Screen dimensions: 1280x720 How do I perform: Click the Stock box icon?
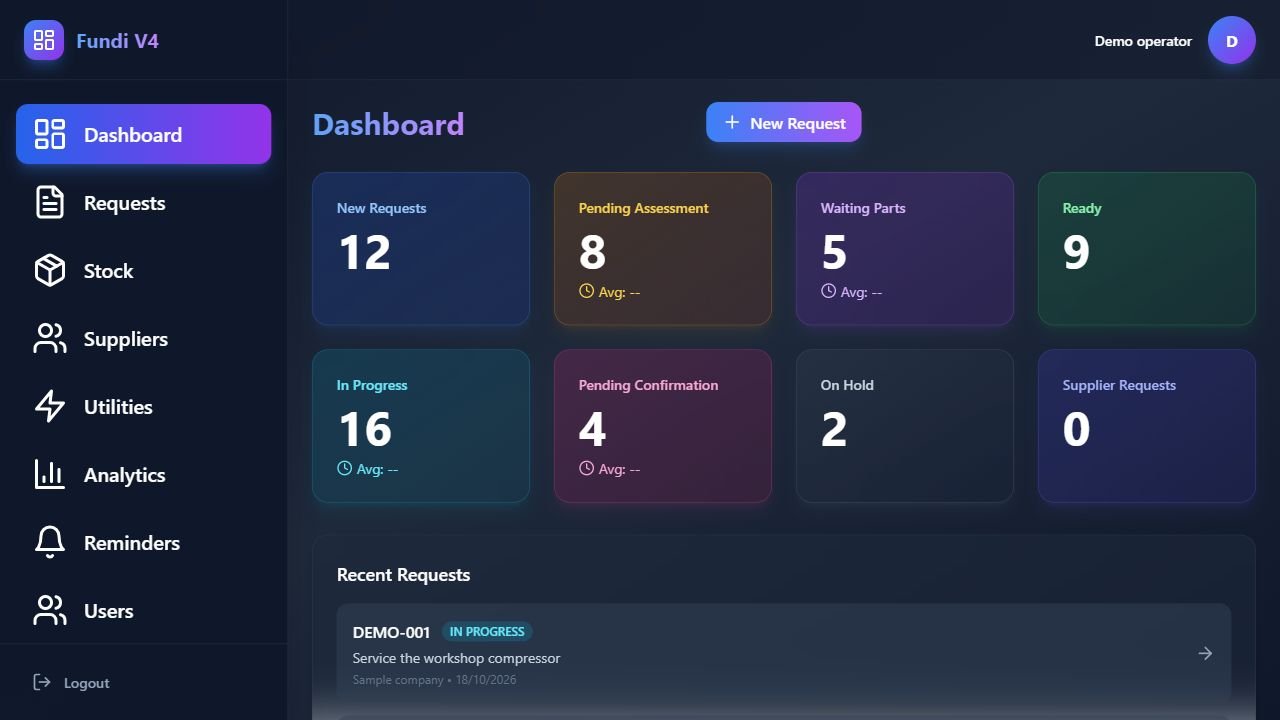tap(50, 270)
